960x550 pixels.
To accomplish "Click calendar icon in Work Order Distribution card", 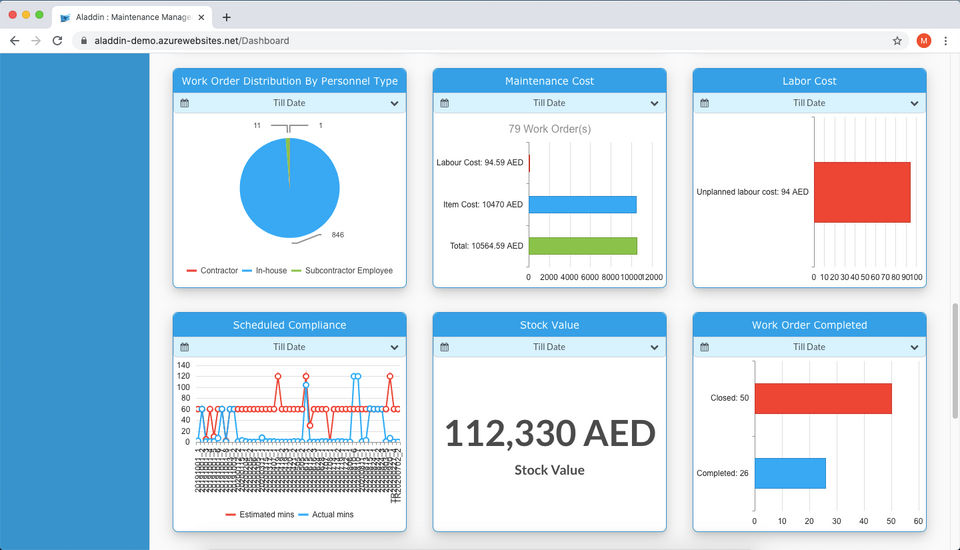I will [x=184, y=103].
